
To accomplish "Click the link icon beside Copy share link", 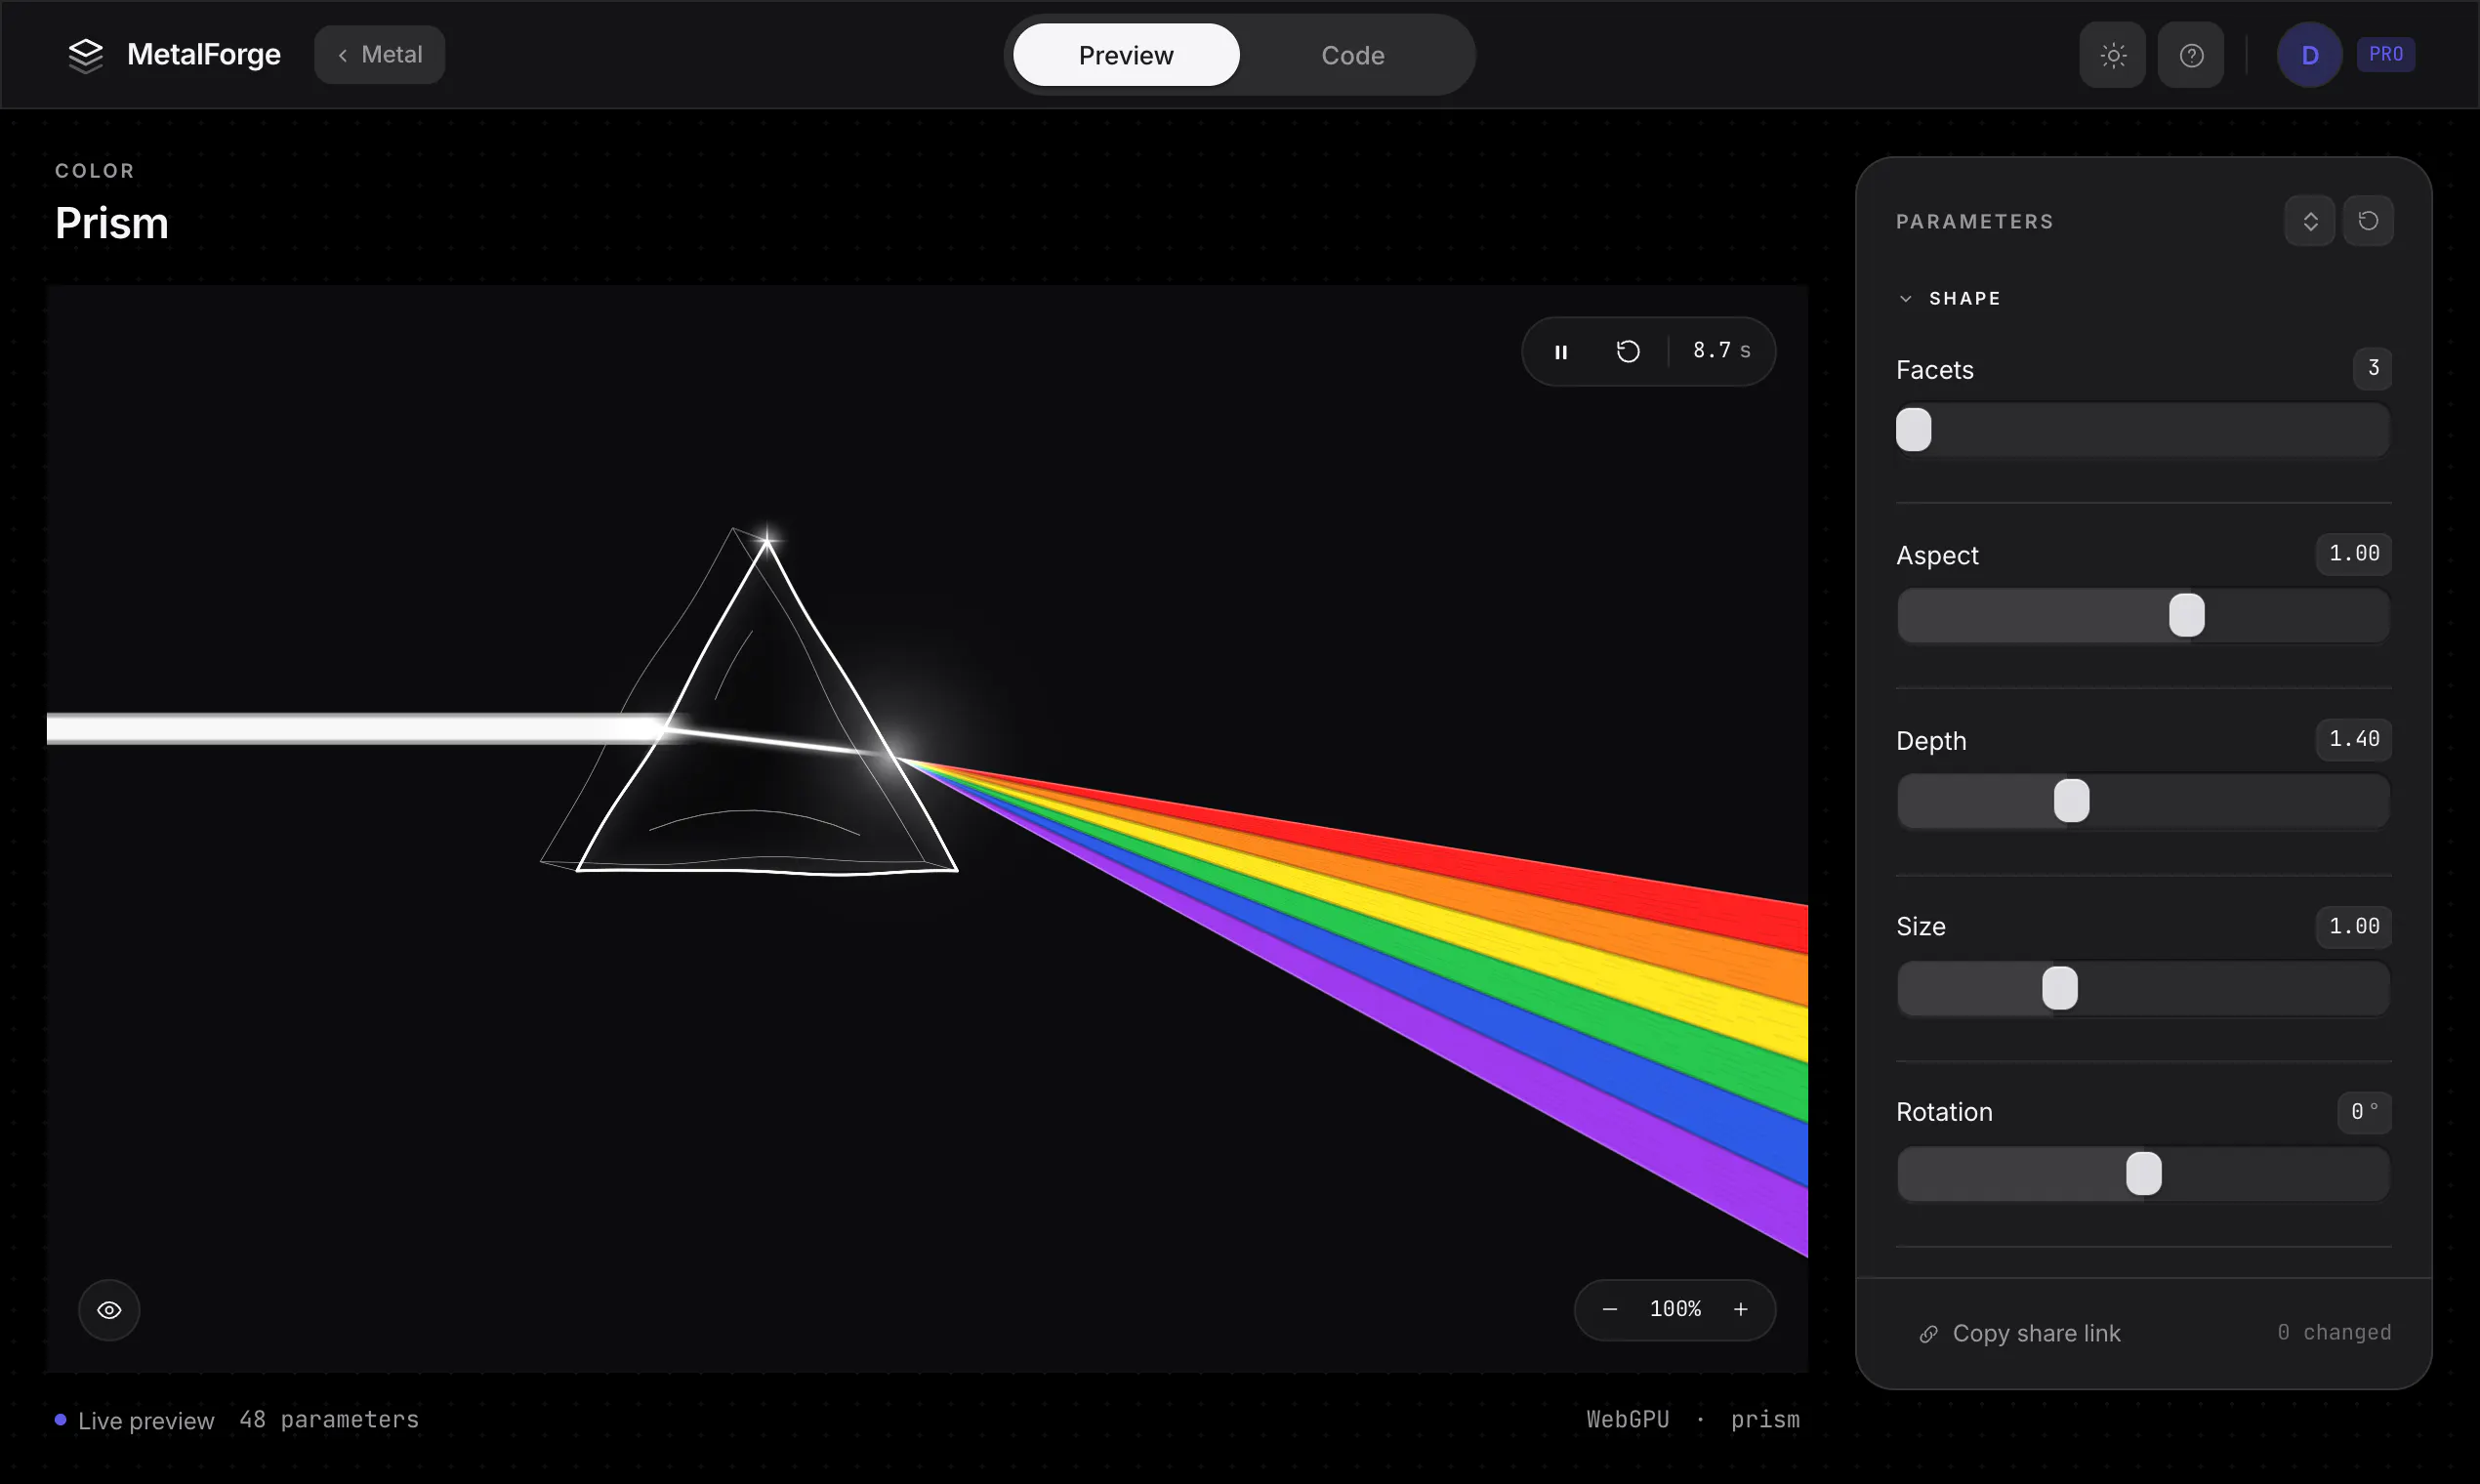I will coord(1929,1335).
